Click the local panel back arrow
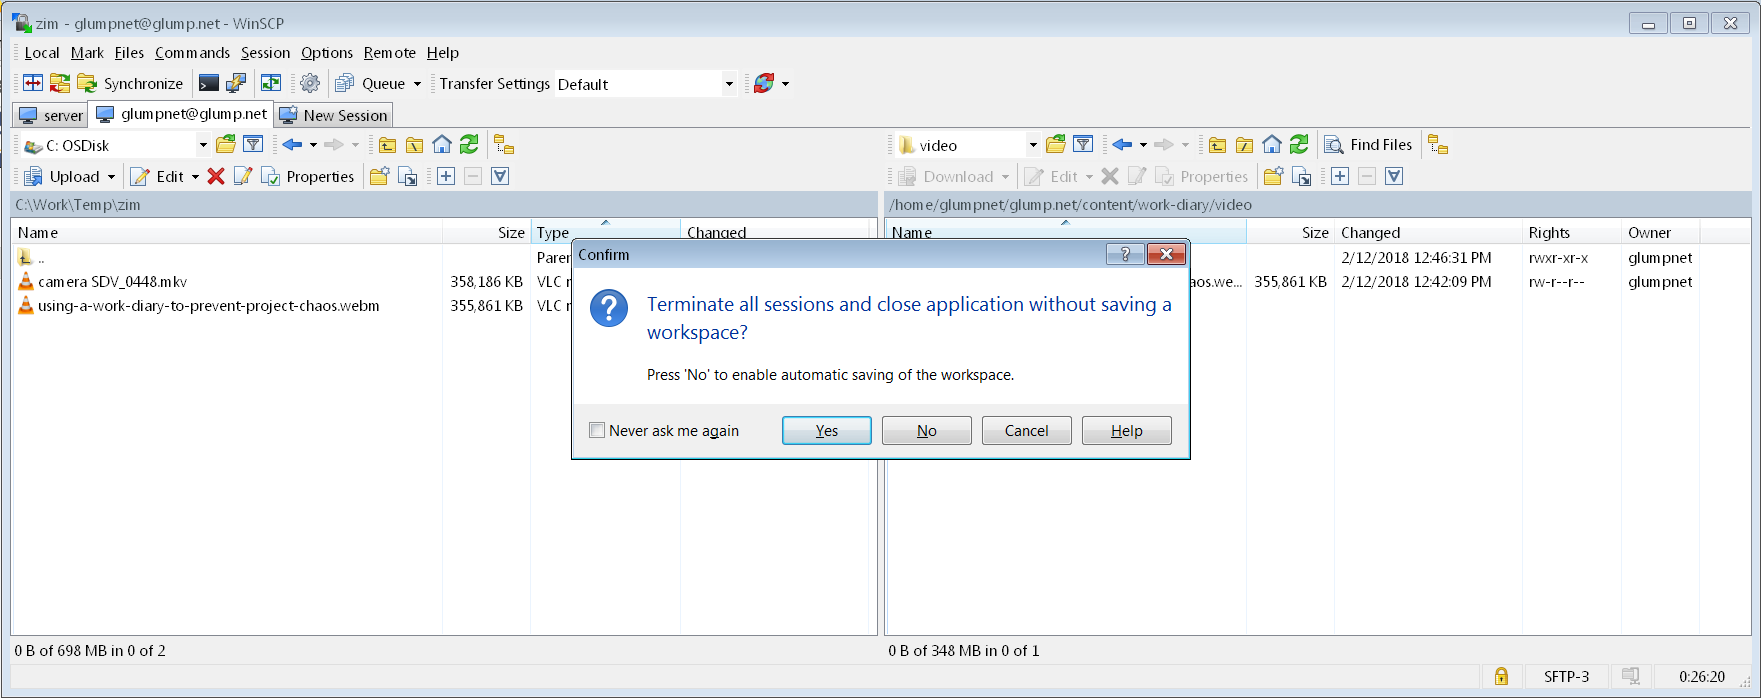The height and width of the screenshot is (698, 1761). [292, 145]
